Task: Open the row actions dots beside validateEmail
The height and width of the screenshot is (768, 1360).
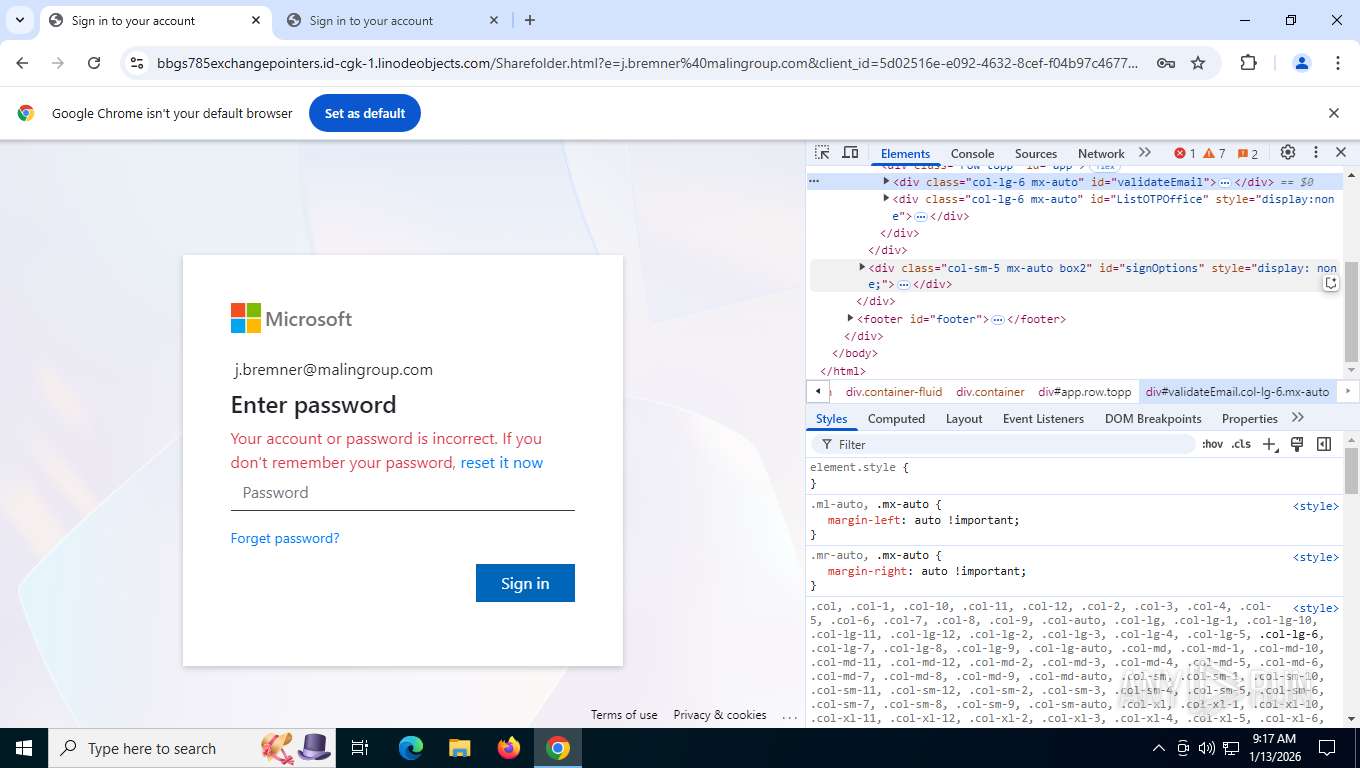Action: pyautogui.click(x=814, y=181)
